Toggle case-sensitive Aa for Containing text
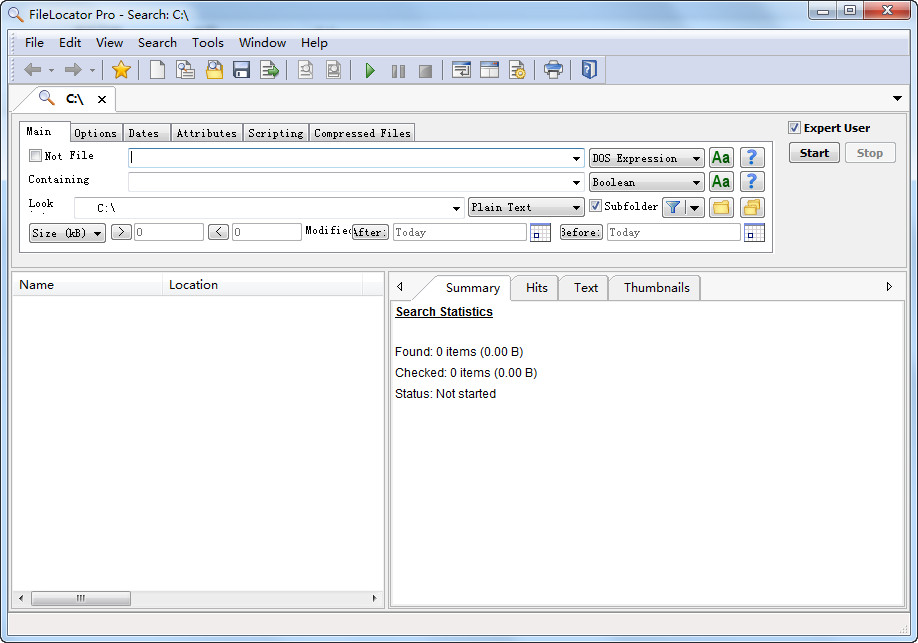 (721, 182)
